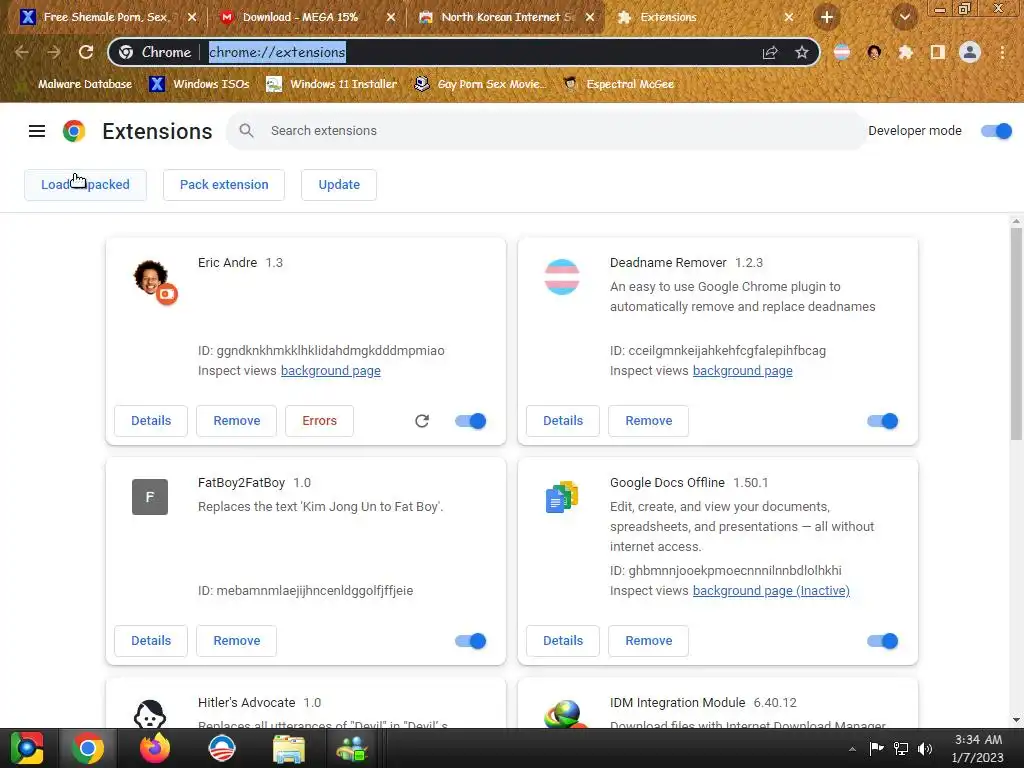This screenshot has width=1024, height=768.
Task: Open Details for Deadname Remover
Action: tap(563, 421)
